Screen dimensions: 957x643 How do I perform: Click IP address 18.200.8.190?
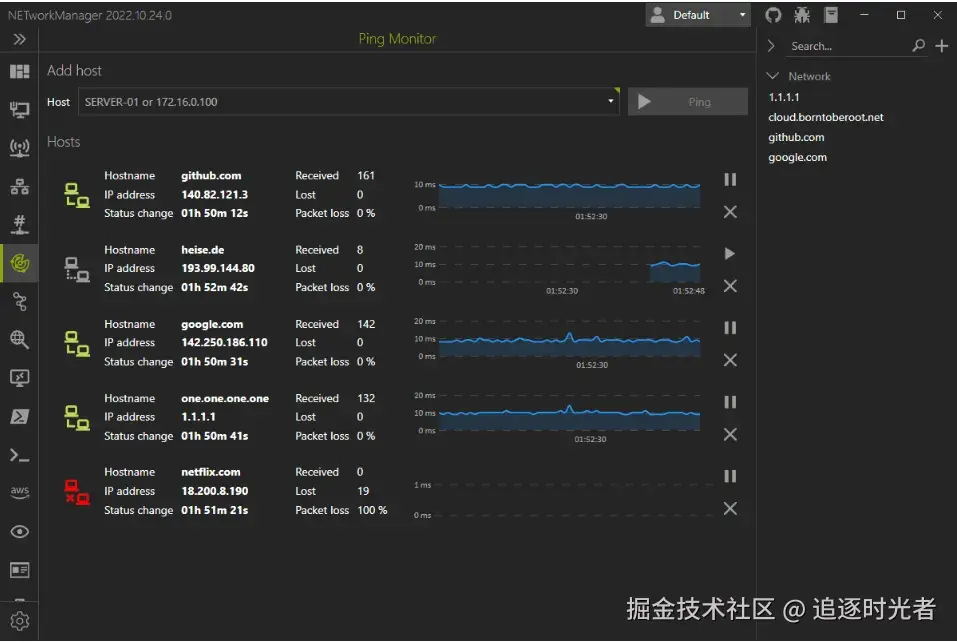coord(214,491)
